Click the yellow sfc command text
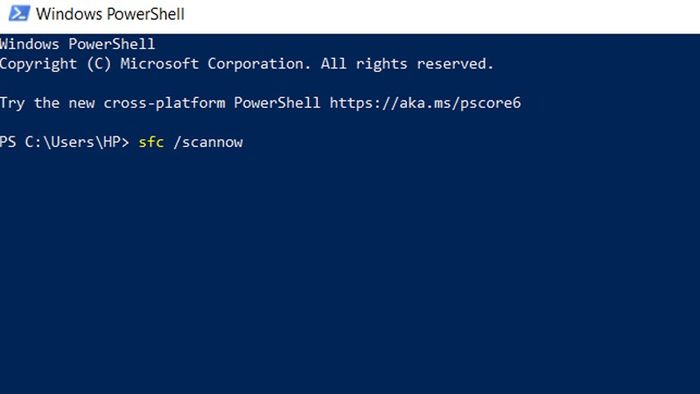The height and width of the screenshot is (394, 700). [151, 142]
